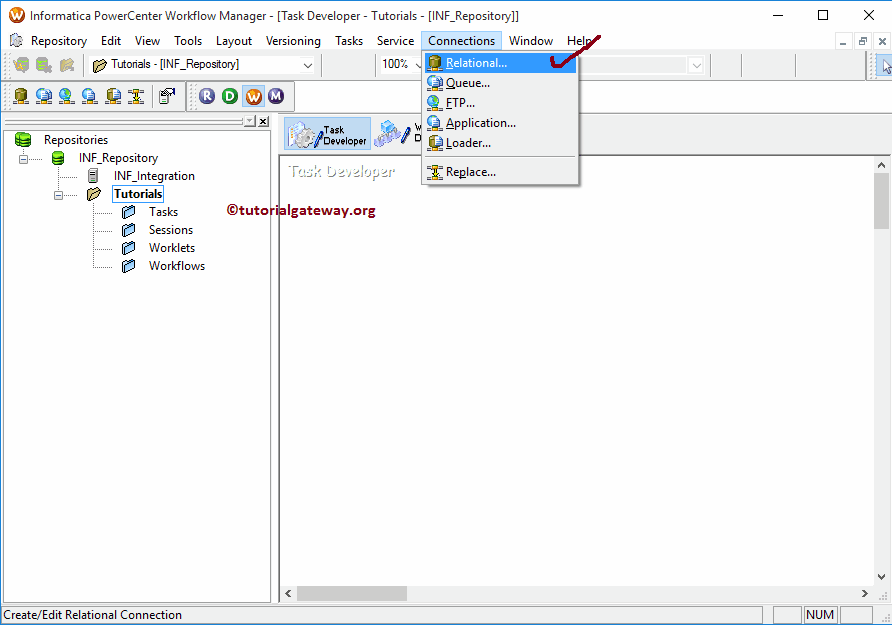Click the second repository toolbar icon with green database
This screenshot has height=625, width=892.
pyautogui.click(x=44, y=65)
